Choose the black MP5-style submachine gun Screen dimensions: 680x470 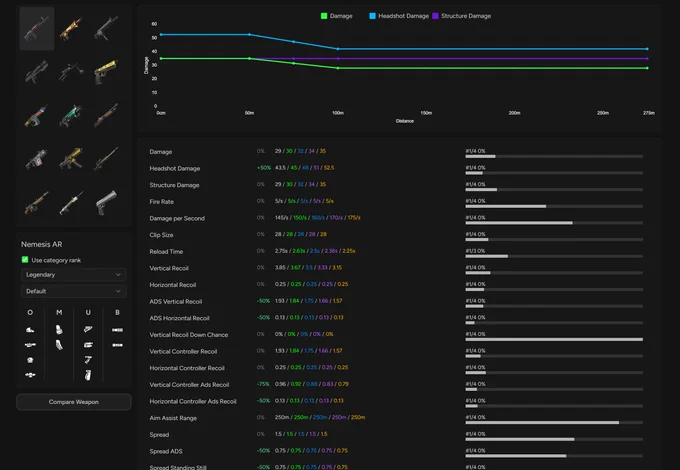(106, 29)
